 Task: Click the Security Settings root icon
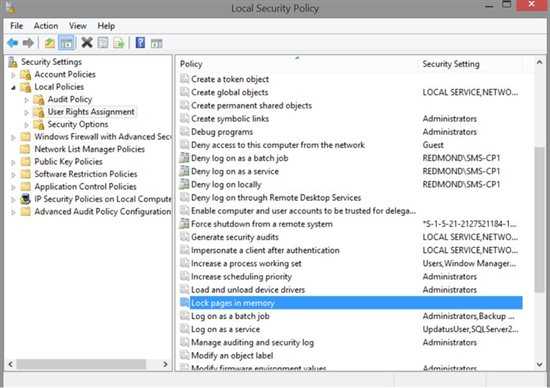coord(13,62)
